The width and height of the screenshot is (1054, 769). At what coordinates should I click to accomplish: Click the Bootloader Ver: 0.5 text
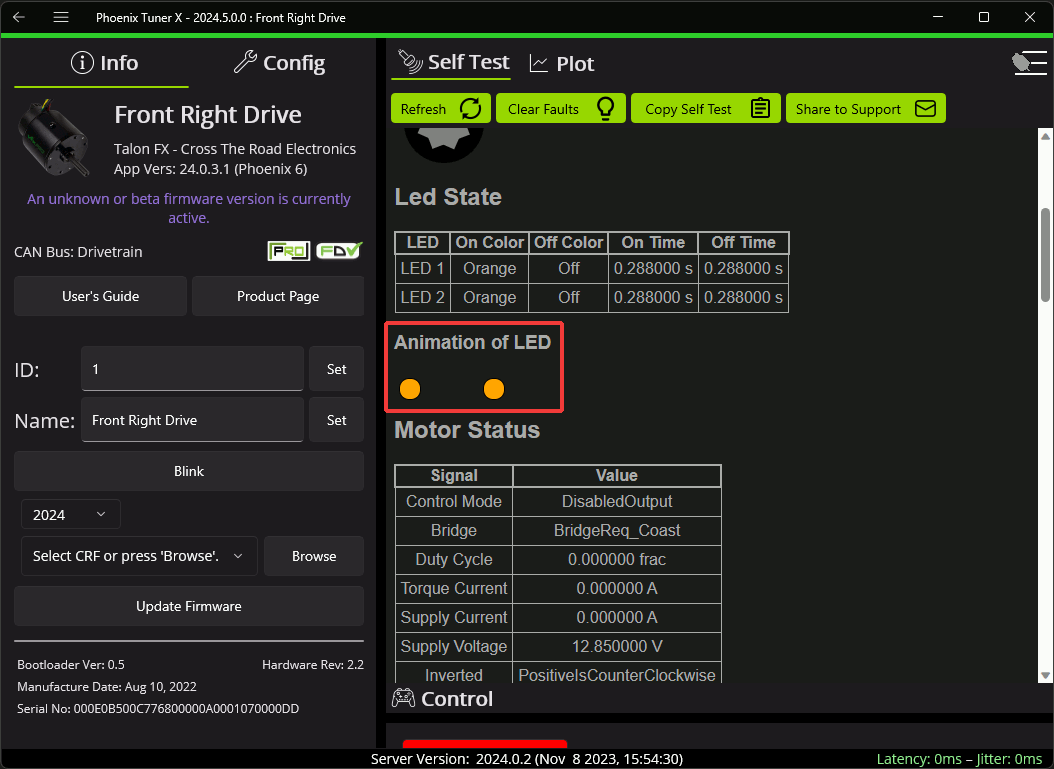[x=71, y=664]
